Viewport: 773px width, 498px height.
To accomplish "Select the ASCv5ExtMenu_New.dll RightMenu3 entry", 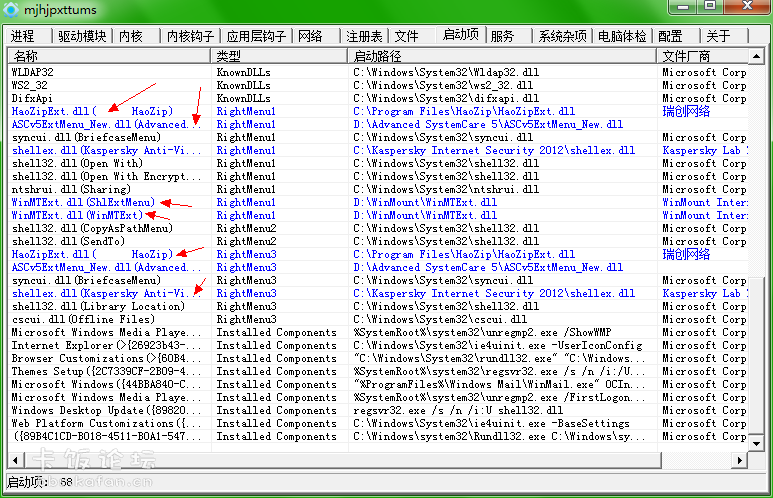I will 378,267.
